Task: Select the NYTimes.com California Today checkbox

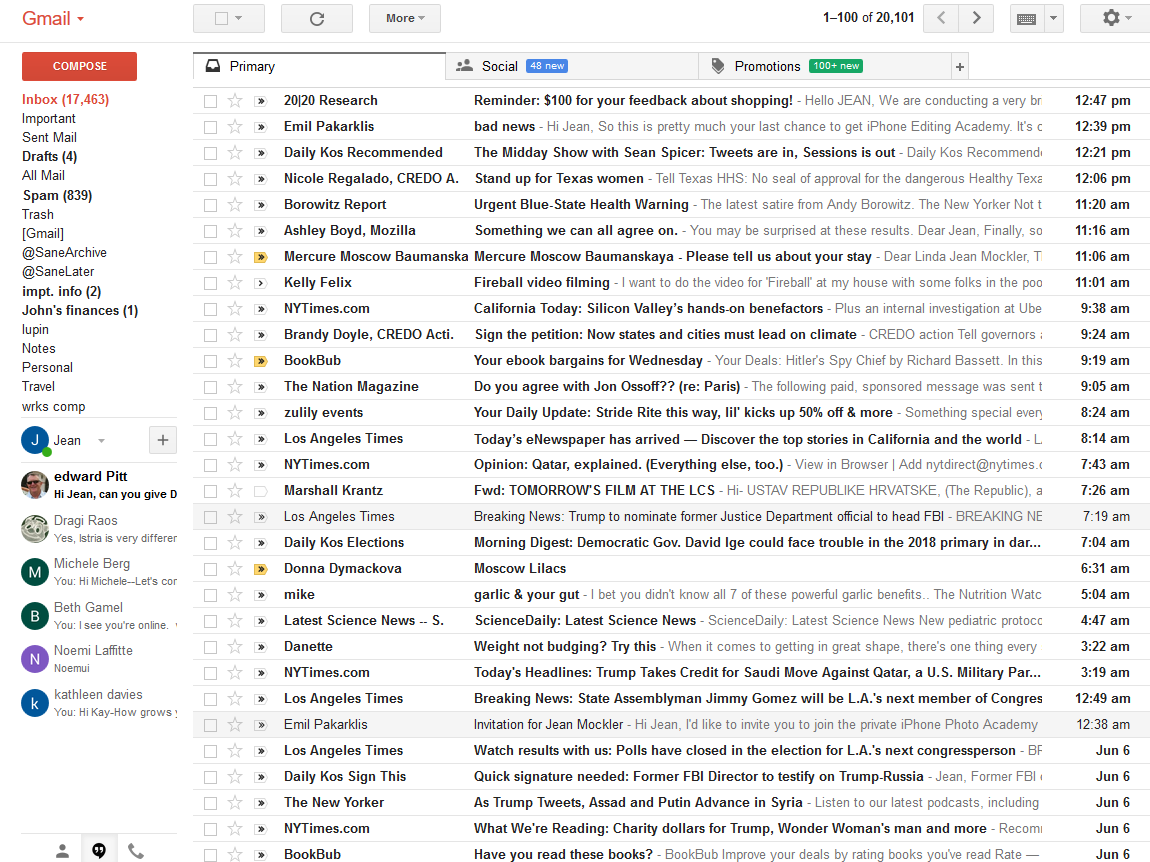Action: tap(210, 310)
